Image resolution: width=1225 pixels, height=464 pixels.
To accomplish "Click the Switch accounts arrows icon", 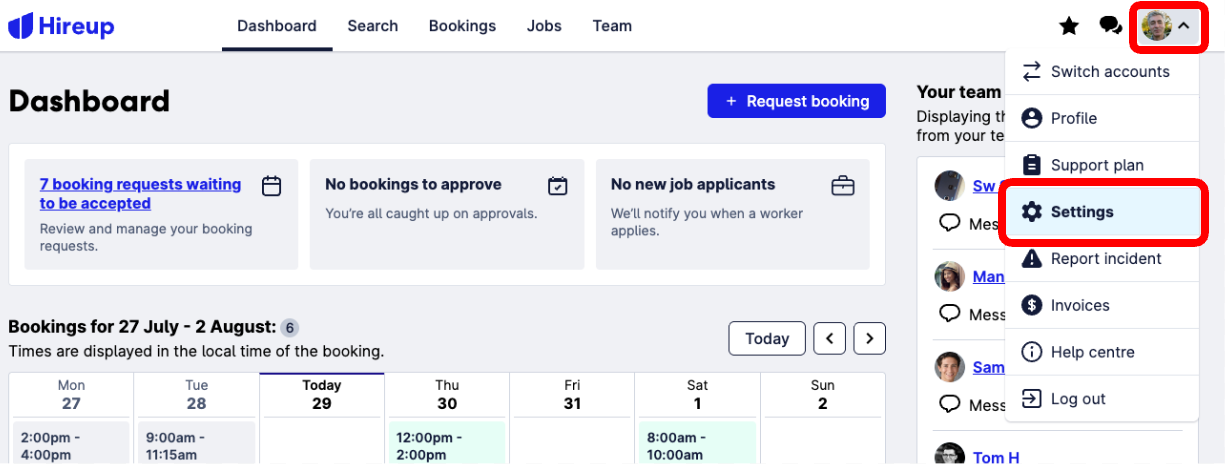I will pyautogui.click(x=1032, y=72).
